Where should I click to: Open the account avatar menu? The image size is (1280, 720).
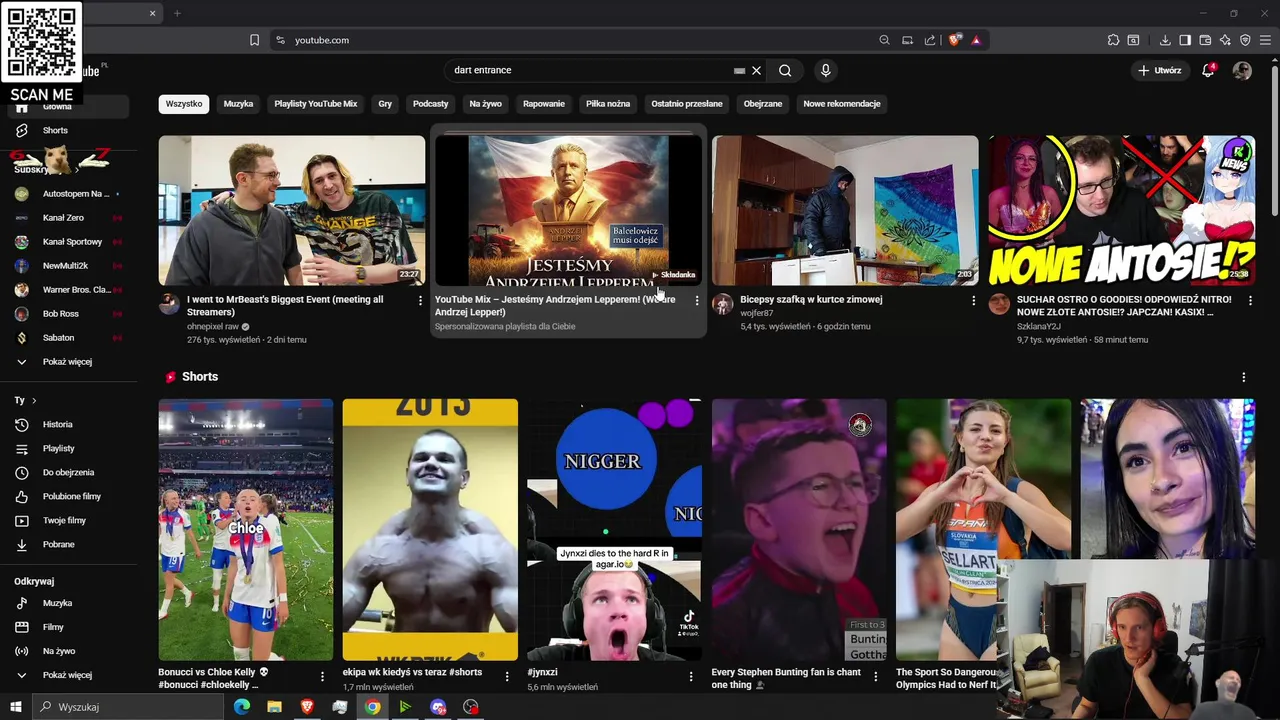[1242, 70]
